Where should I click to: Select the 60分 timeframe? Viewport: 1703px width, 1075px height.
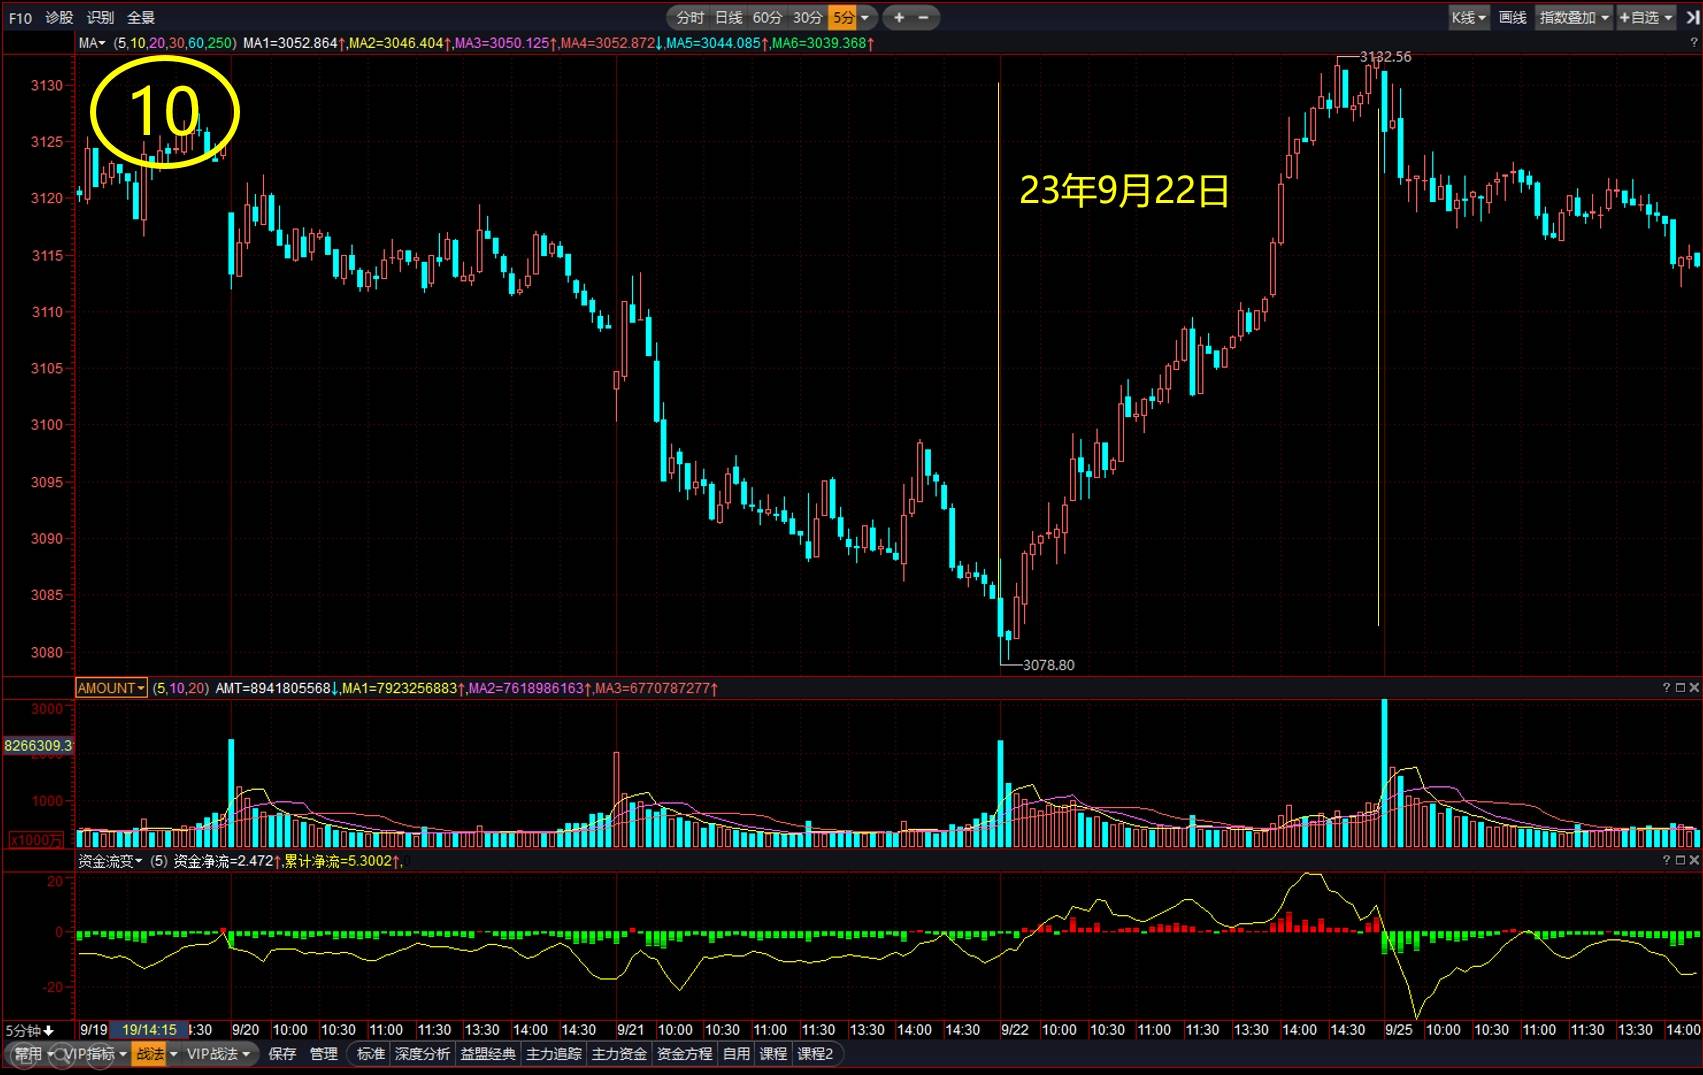coord(768,18)
